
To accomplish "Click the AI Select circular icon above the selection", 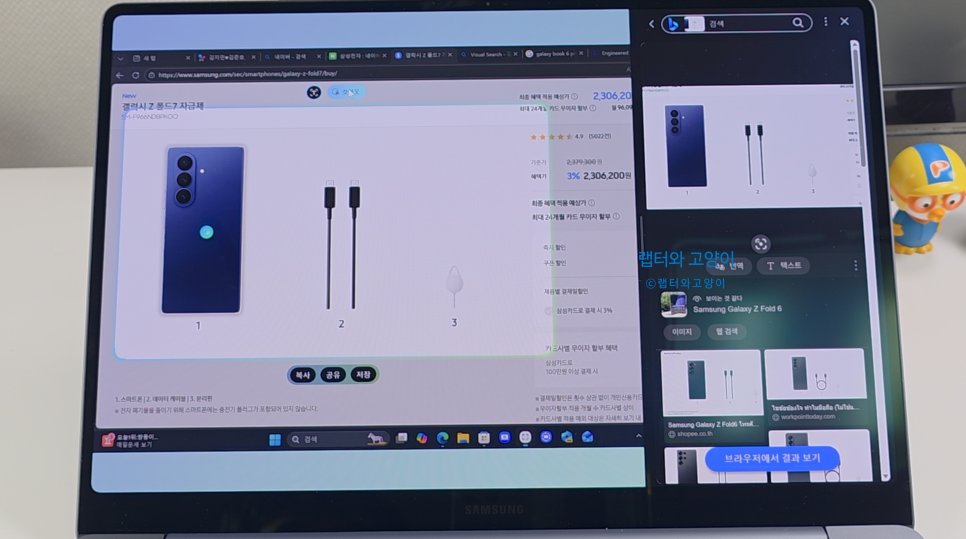I will (314, 92).
